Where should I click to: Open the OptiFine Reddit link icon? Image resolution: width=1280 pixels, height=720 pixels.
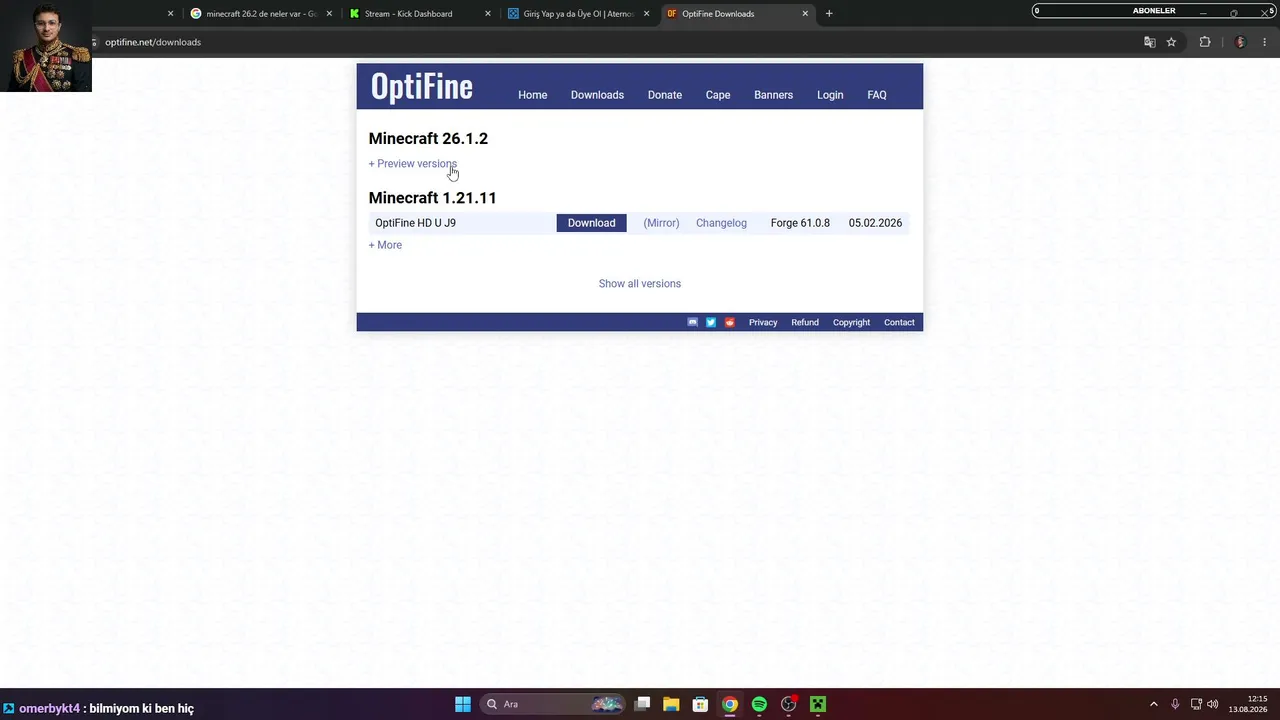[730, 322]
